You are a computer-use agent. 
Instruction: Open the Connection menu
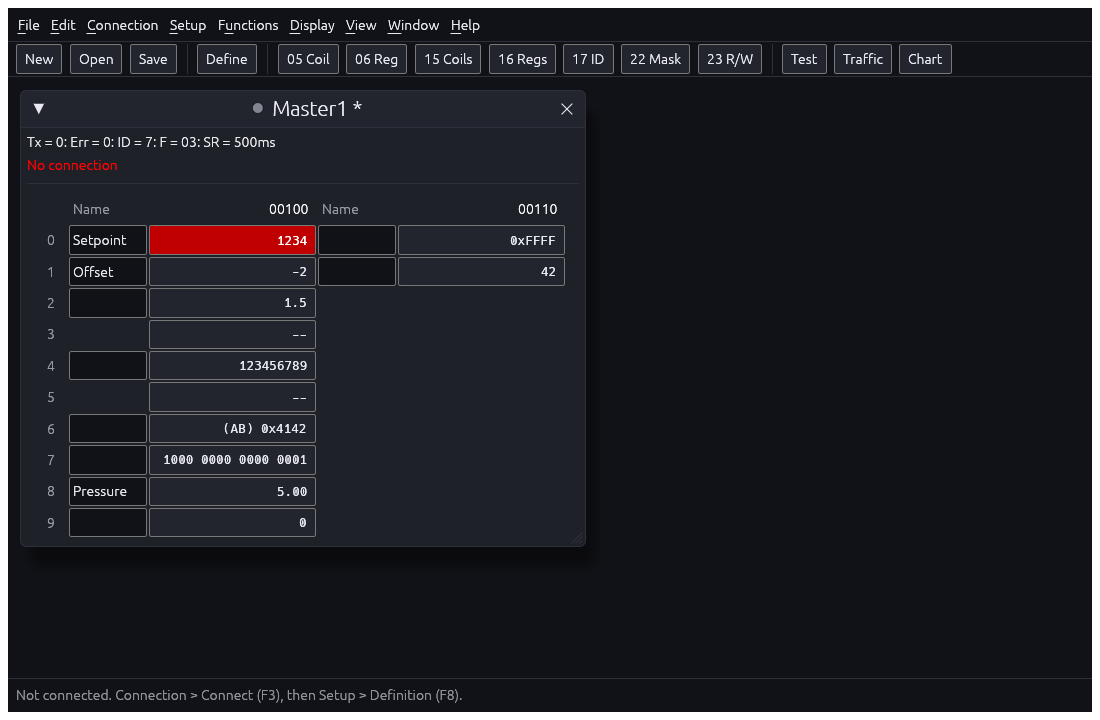[123, 25]
